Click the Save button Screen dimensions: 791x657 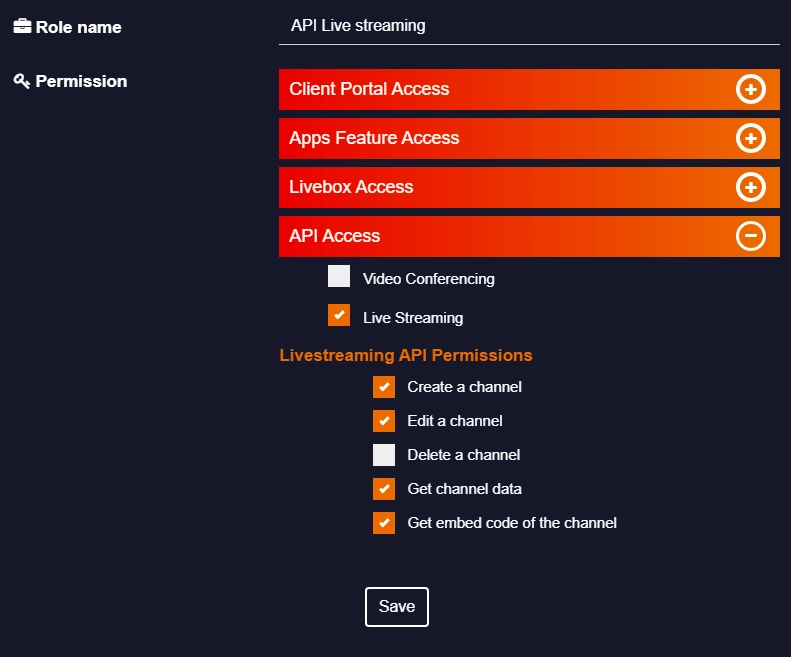[x=397, y=607]
